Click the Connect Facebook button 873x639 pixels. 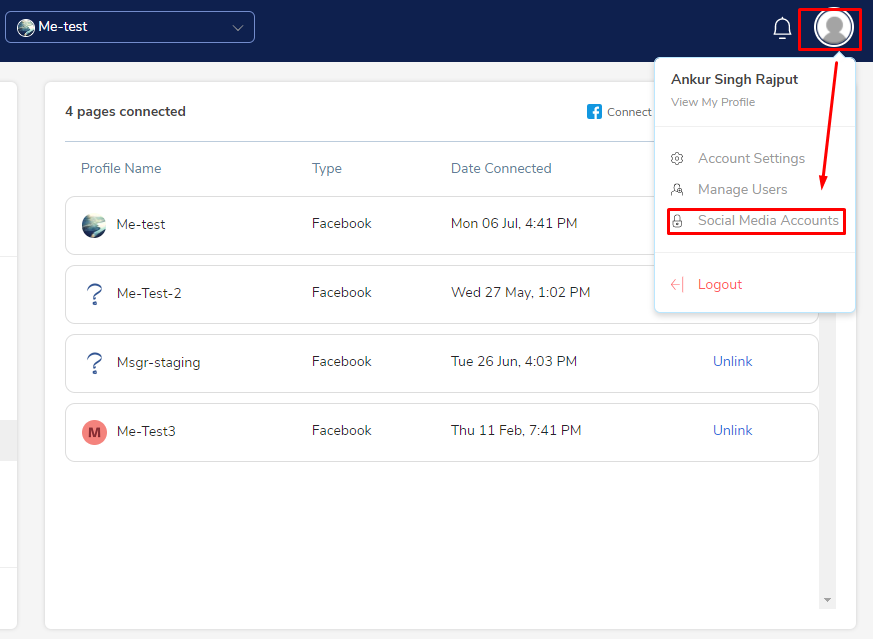619,112
